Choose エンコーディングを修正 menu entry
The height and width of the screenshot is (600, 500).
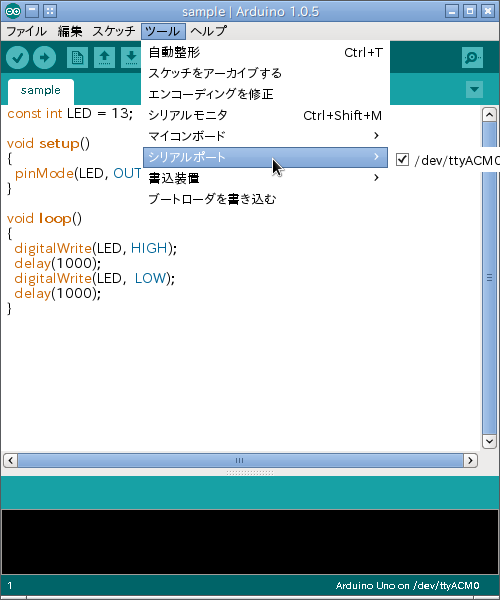pos(265,94)
